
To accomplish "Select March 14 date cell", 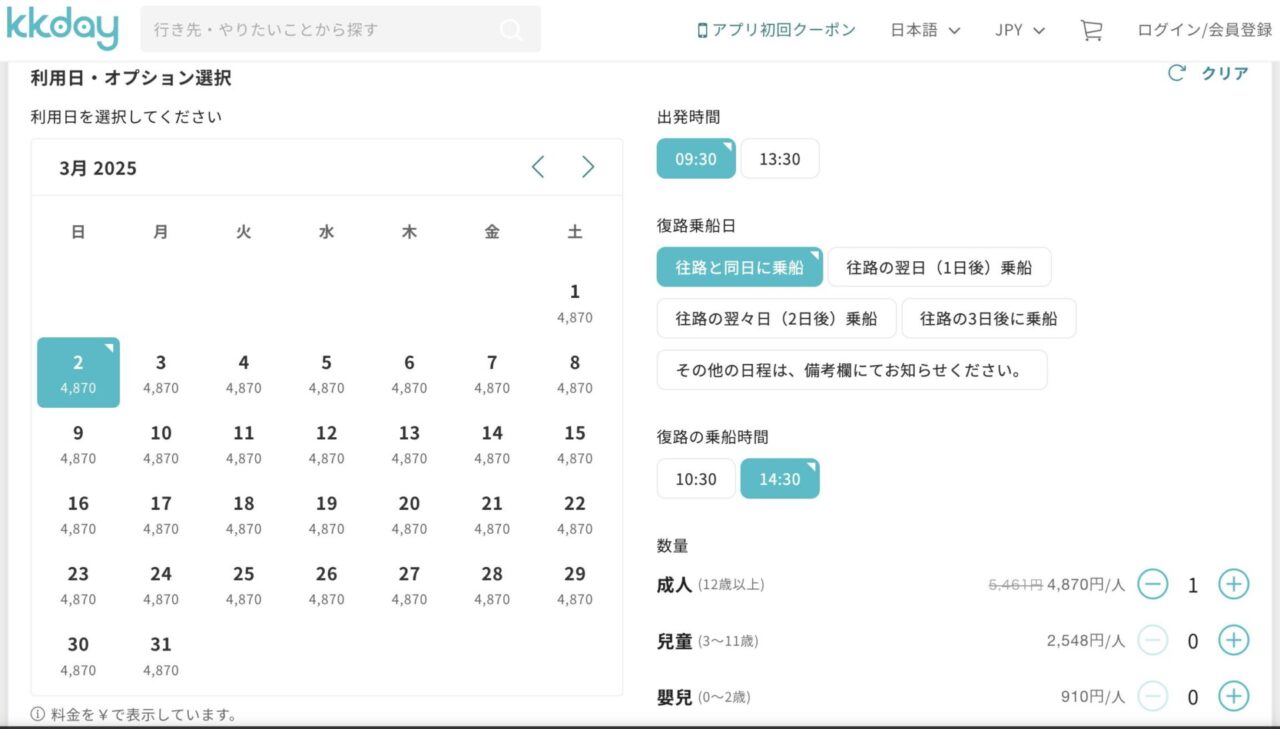I will point(492,443).
